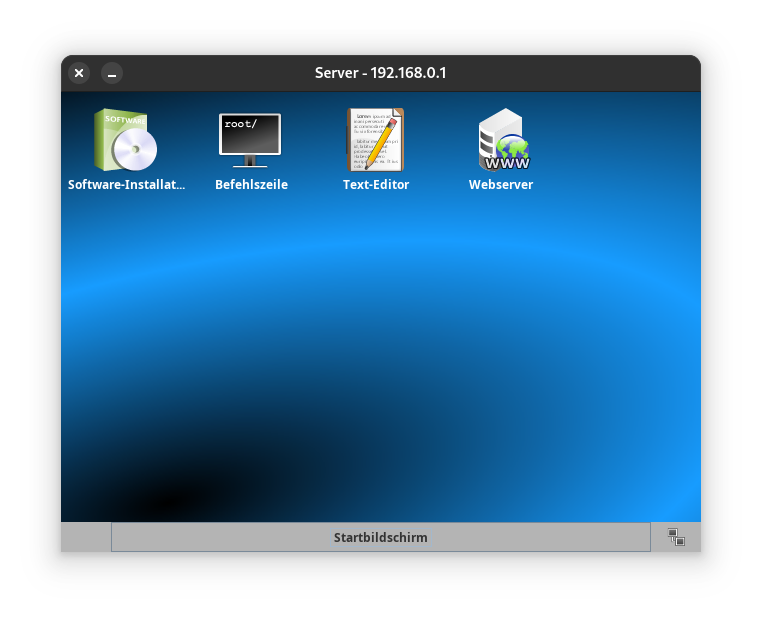762x619 pixels.
Task: Click the 'Server - 192.168.0.1' title bar
Action: click(380, 73)
